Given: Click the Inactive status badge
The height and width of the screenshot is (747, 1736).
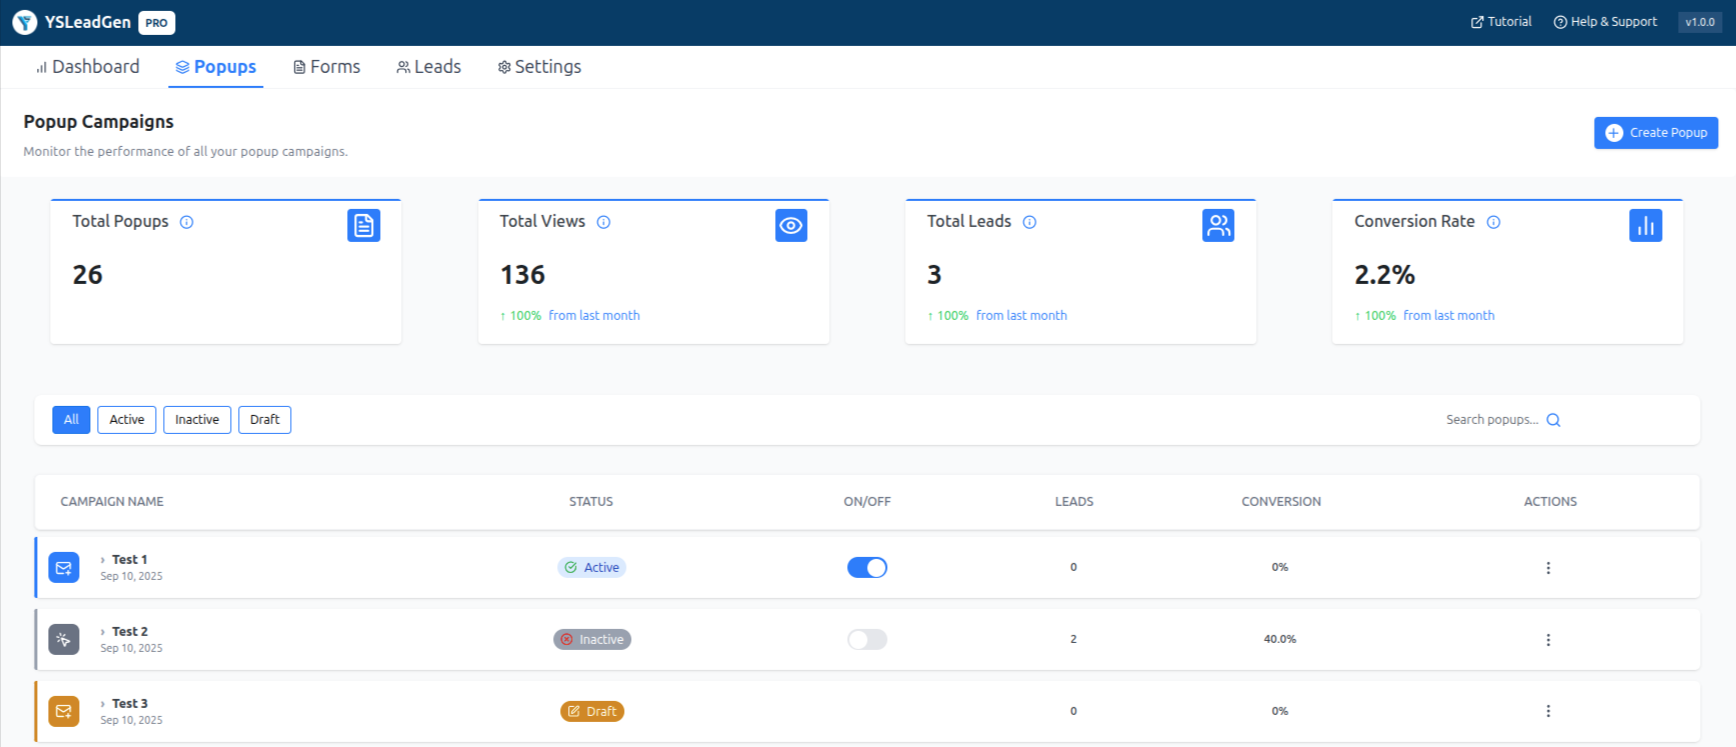Looking at the screenshot, I should tap(592, 640).
